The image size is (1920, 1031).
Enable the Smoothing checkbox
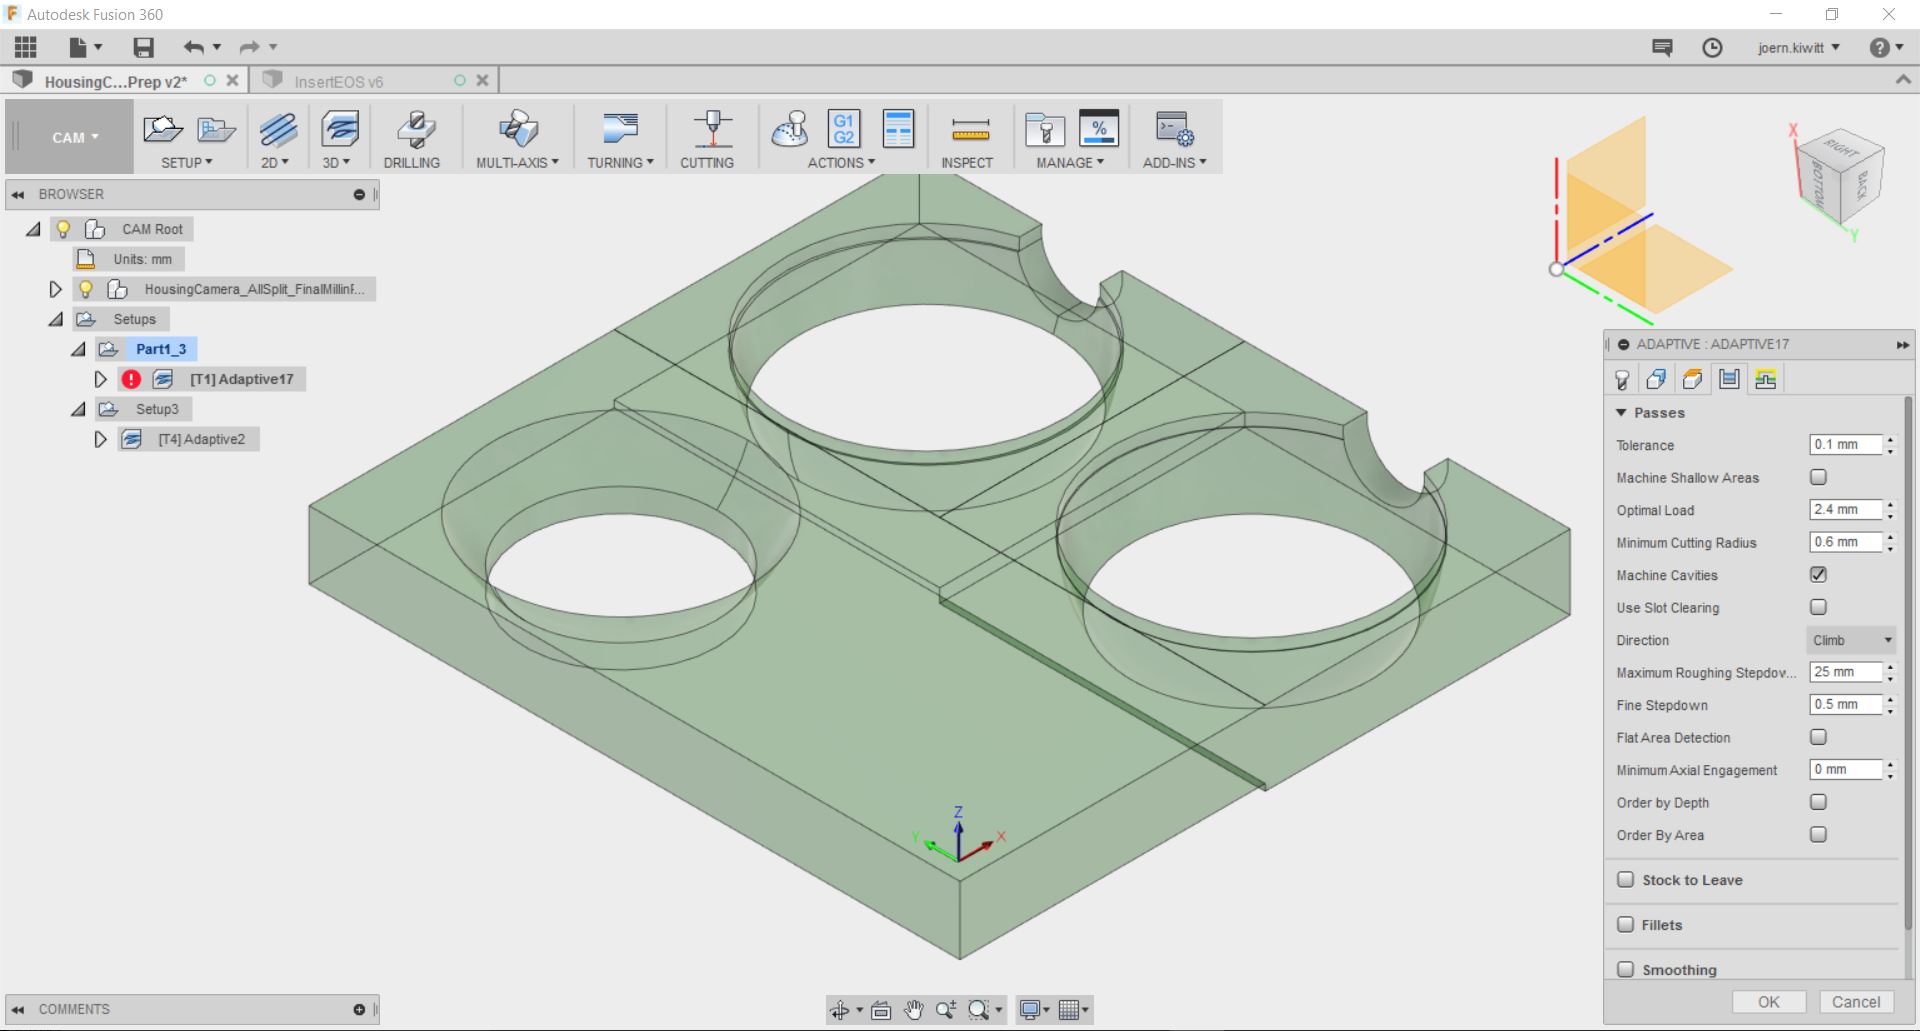(x=1626, y=969)
